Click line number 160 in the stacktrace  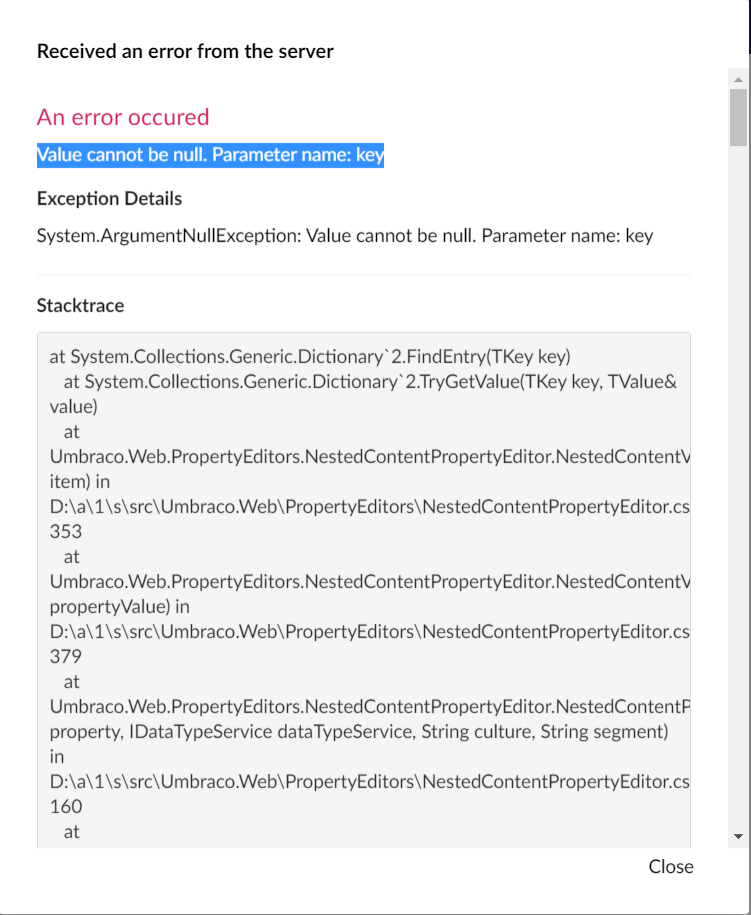(66, 806)
